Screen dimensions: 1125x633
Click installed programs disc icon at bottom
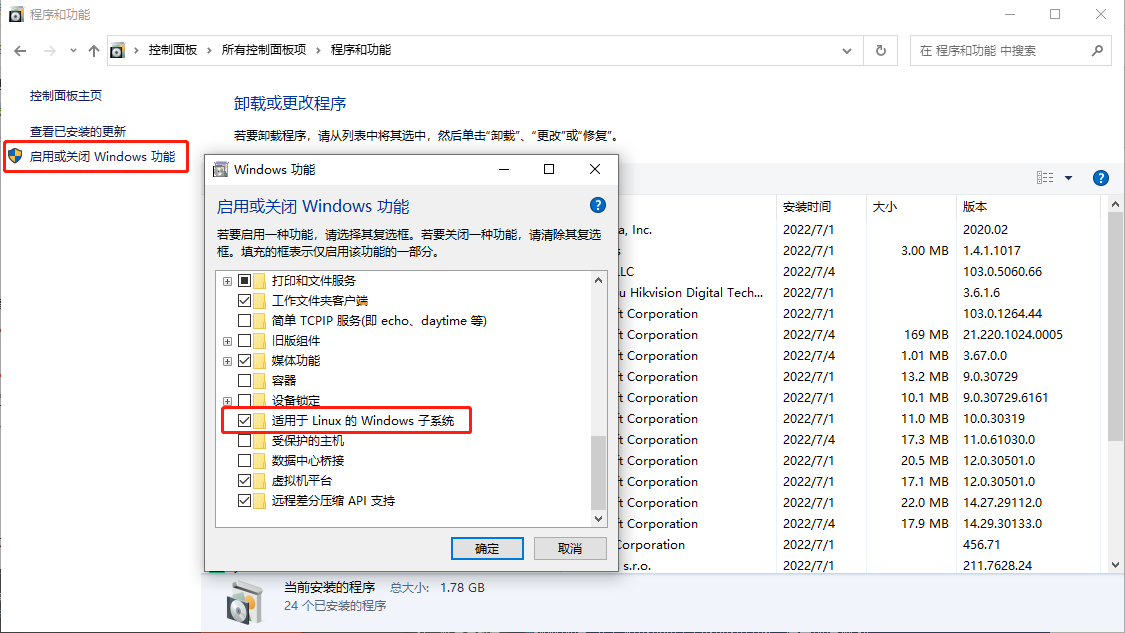(x=245, y=602)
